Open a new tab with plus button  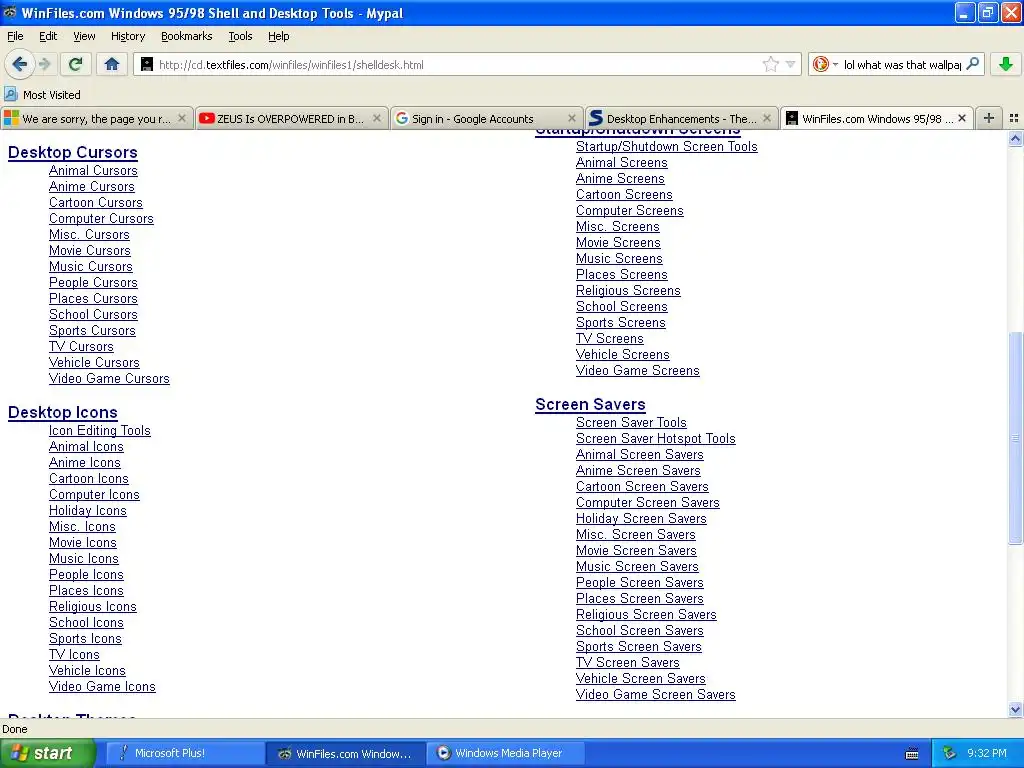[989, 118]
